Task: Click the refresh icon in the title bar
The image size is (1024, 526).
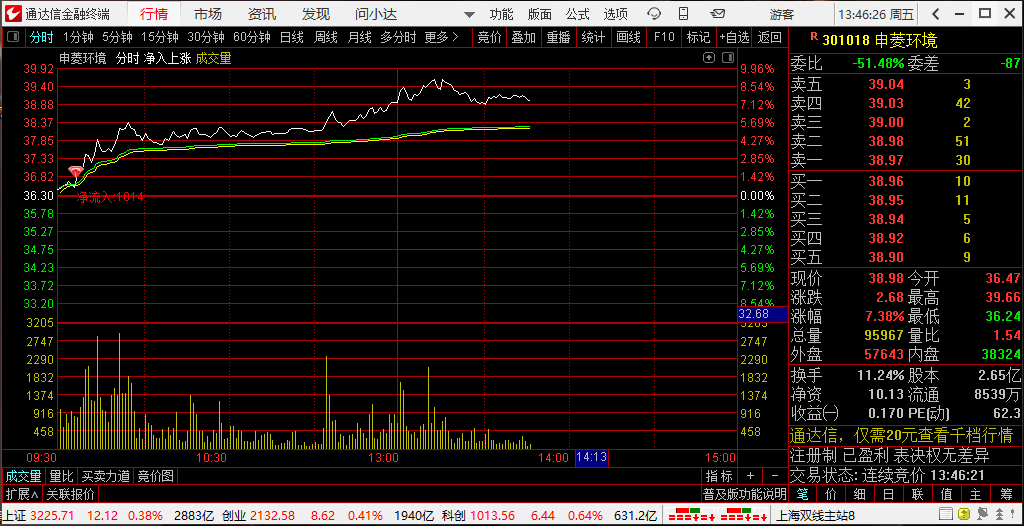Action: point(654,14)
